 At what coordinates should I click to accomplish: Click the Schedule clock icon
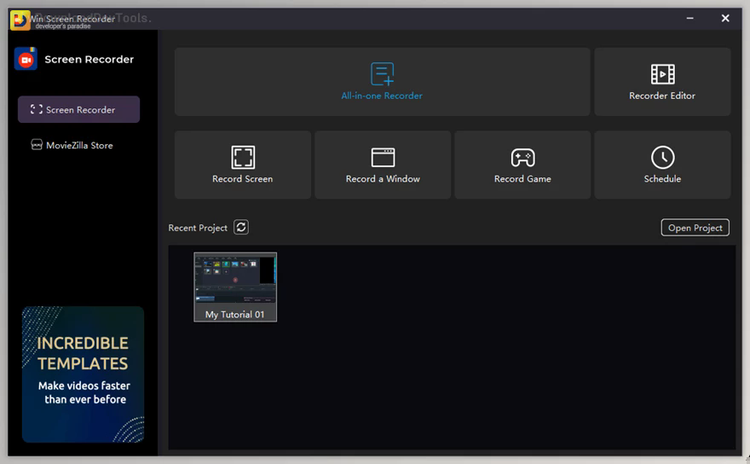[662, 157]
